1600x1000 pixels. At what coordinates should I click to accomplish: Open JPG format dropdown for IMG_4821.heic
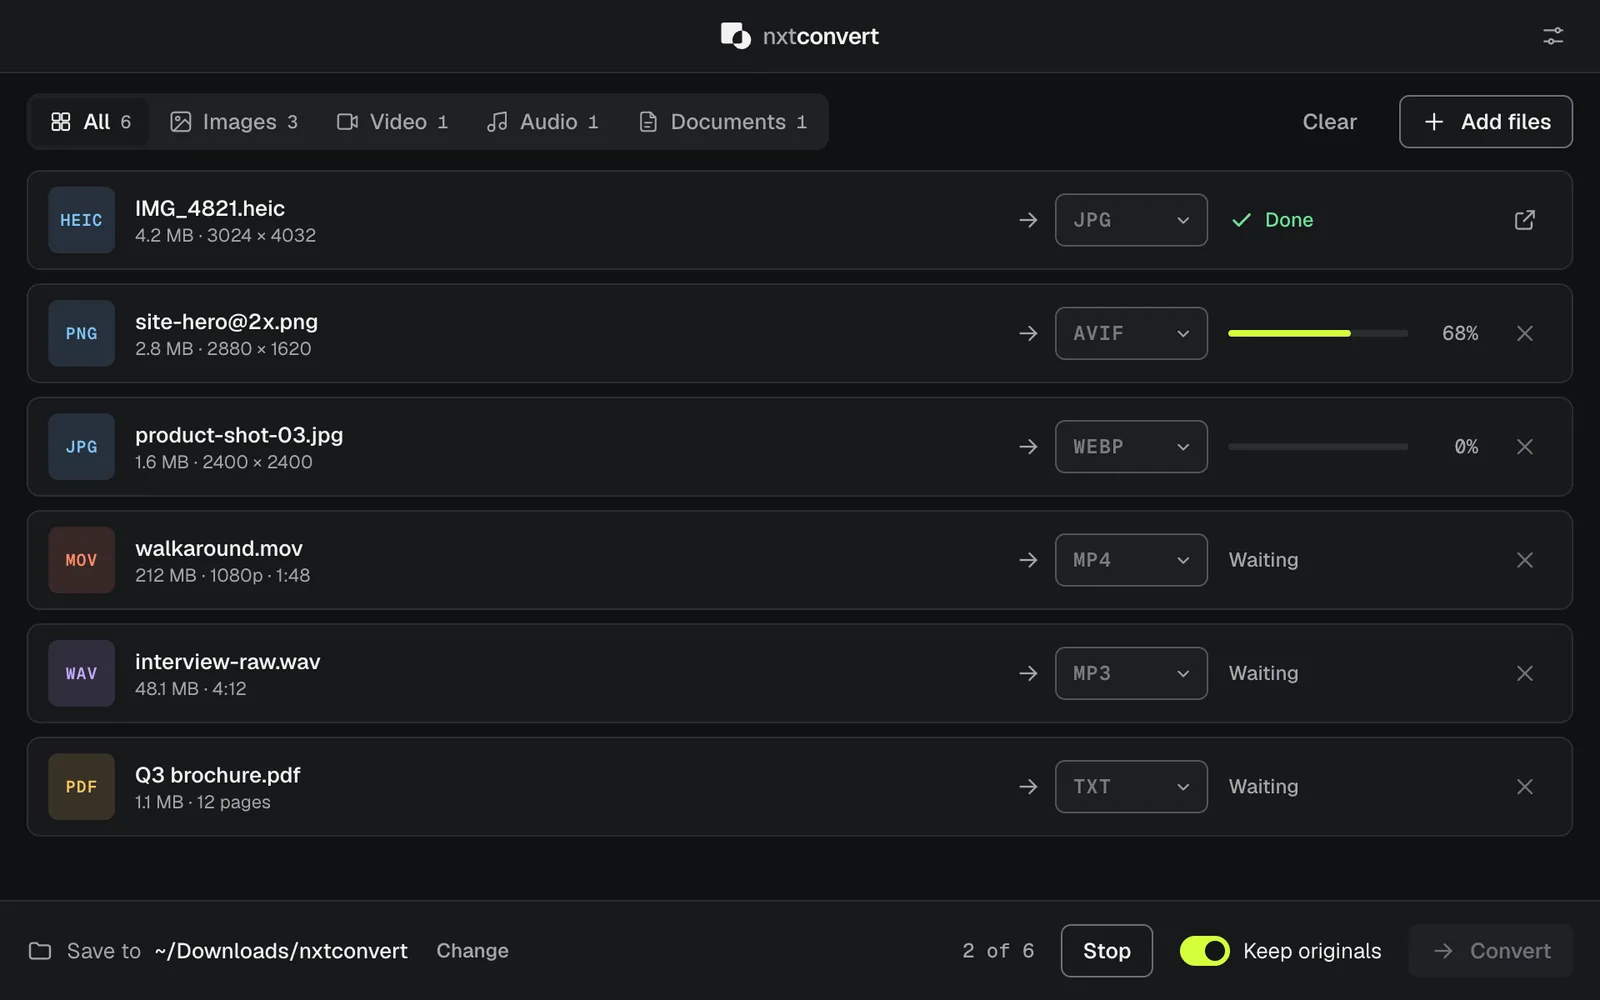[x=1131, y=220]
